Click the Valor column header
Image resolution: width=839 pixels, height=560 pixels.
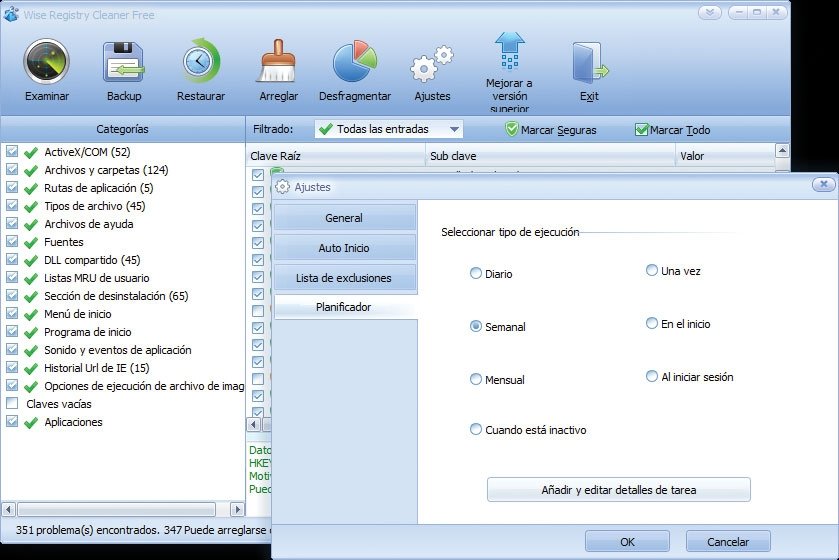click(725, 156)
